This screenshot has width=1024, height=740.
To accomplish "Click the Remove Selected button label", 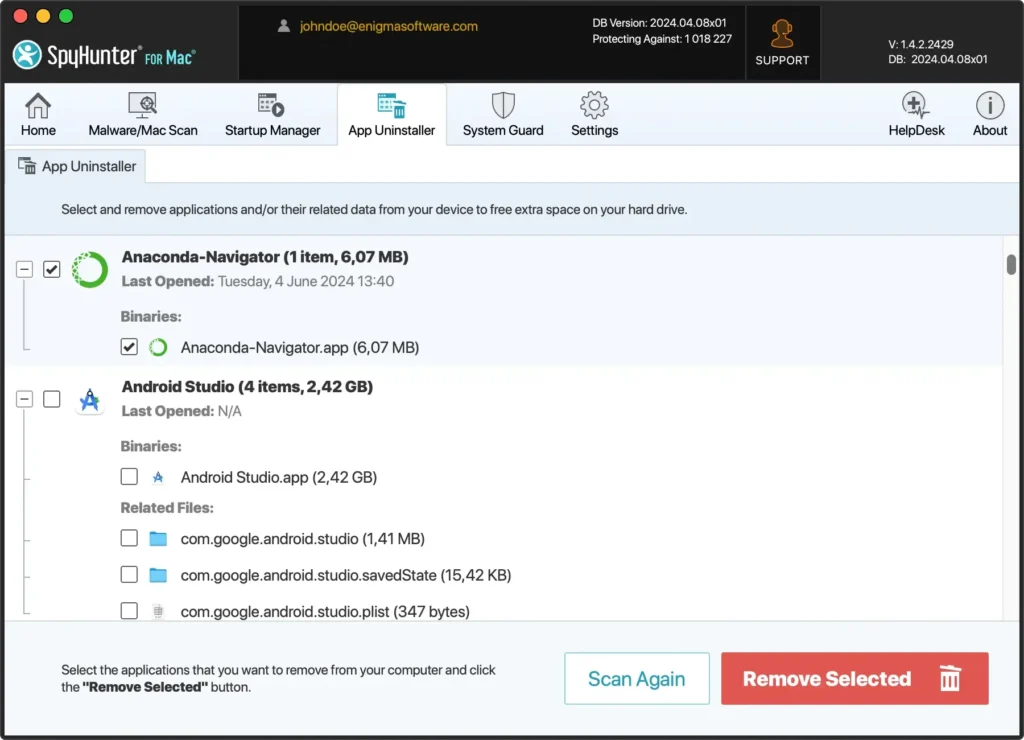I will pos(827,679).
